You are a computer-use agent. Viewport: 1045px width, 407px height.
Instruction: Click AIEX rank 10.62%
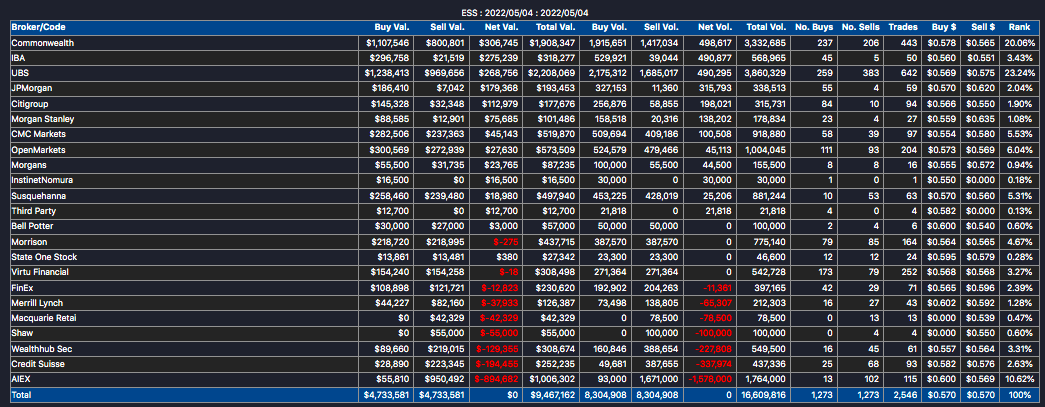1022,380
